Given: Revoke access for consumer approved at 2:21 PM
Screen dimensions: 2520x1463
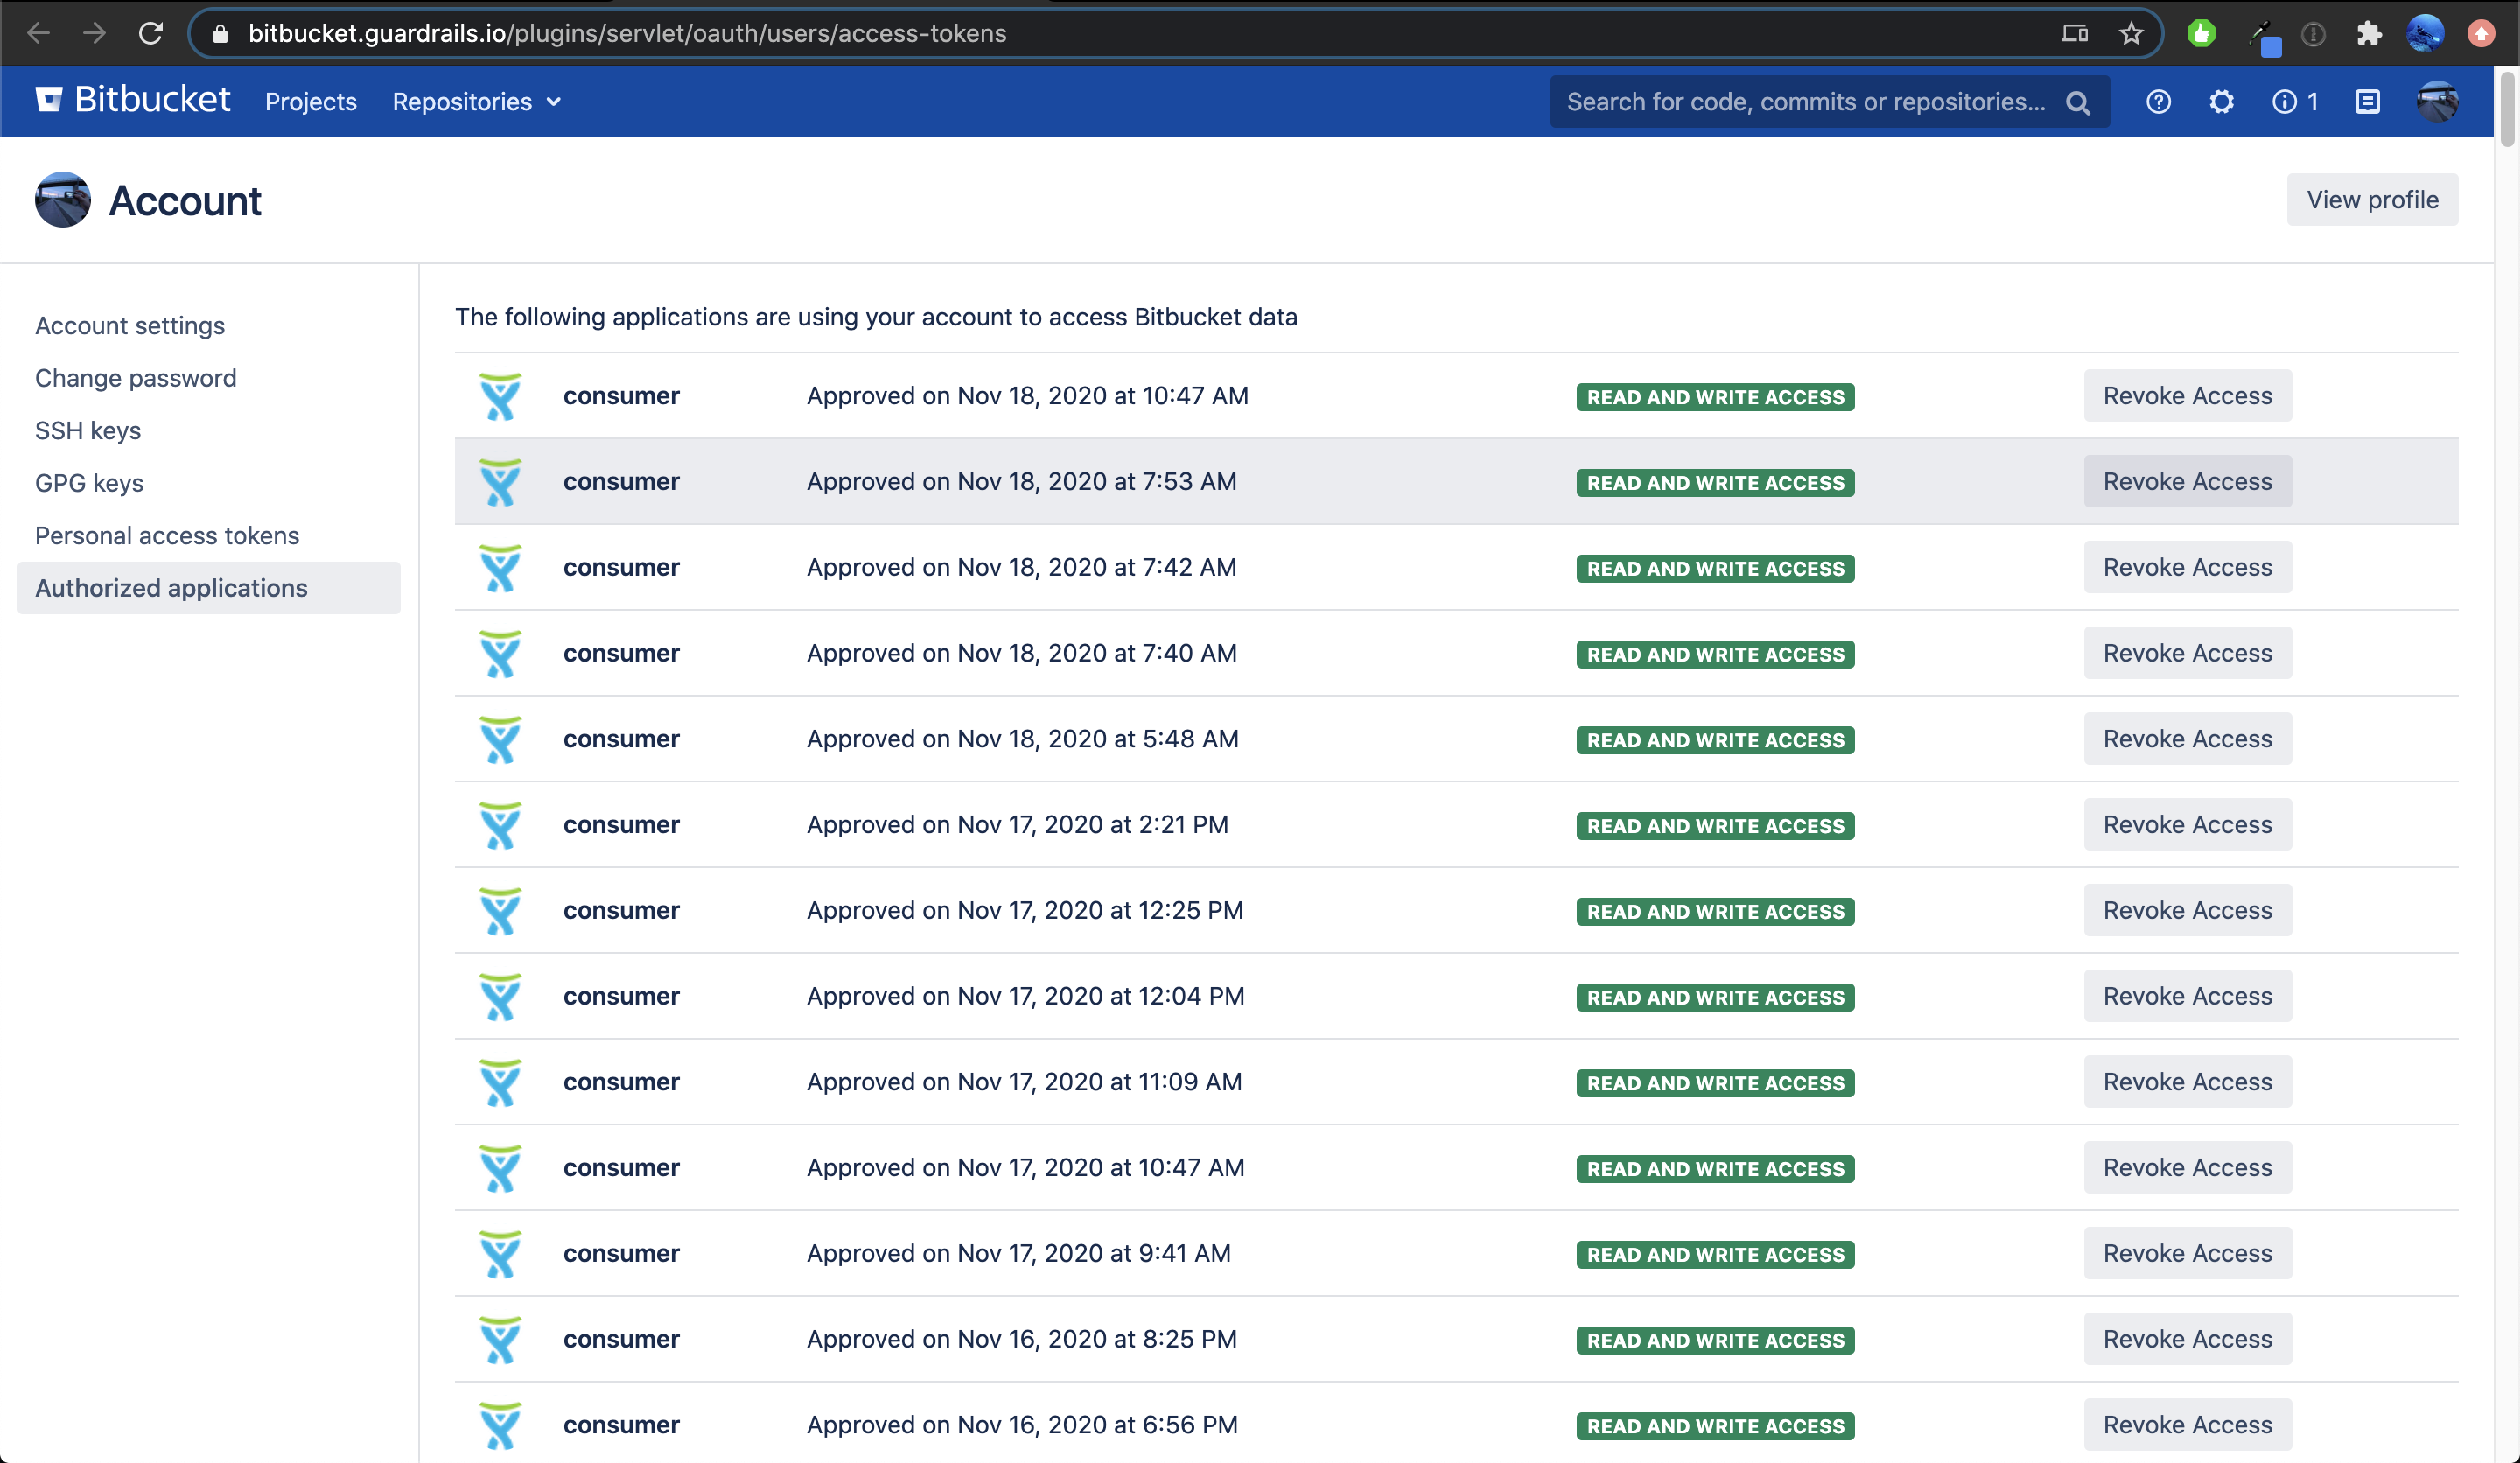Looking at the screenshot, I should point(2187,824).
